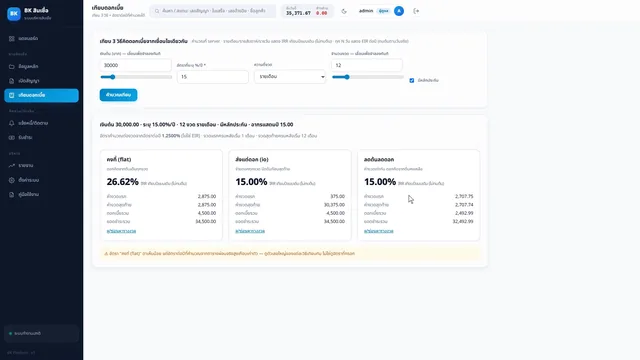
Task: Open the sidebar item with folder icon
Action: [x=41, y=66]
